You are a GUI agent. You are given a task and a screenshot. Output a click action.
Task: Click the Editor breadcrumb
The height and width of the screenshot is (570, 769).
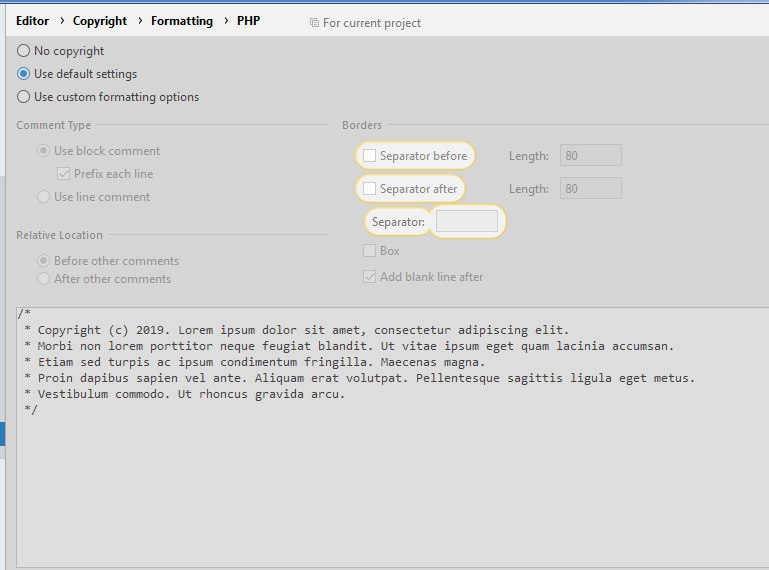(32, 21)
